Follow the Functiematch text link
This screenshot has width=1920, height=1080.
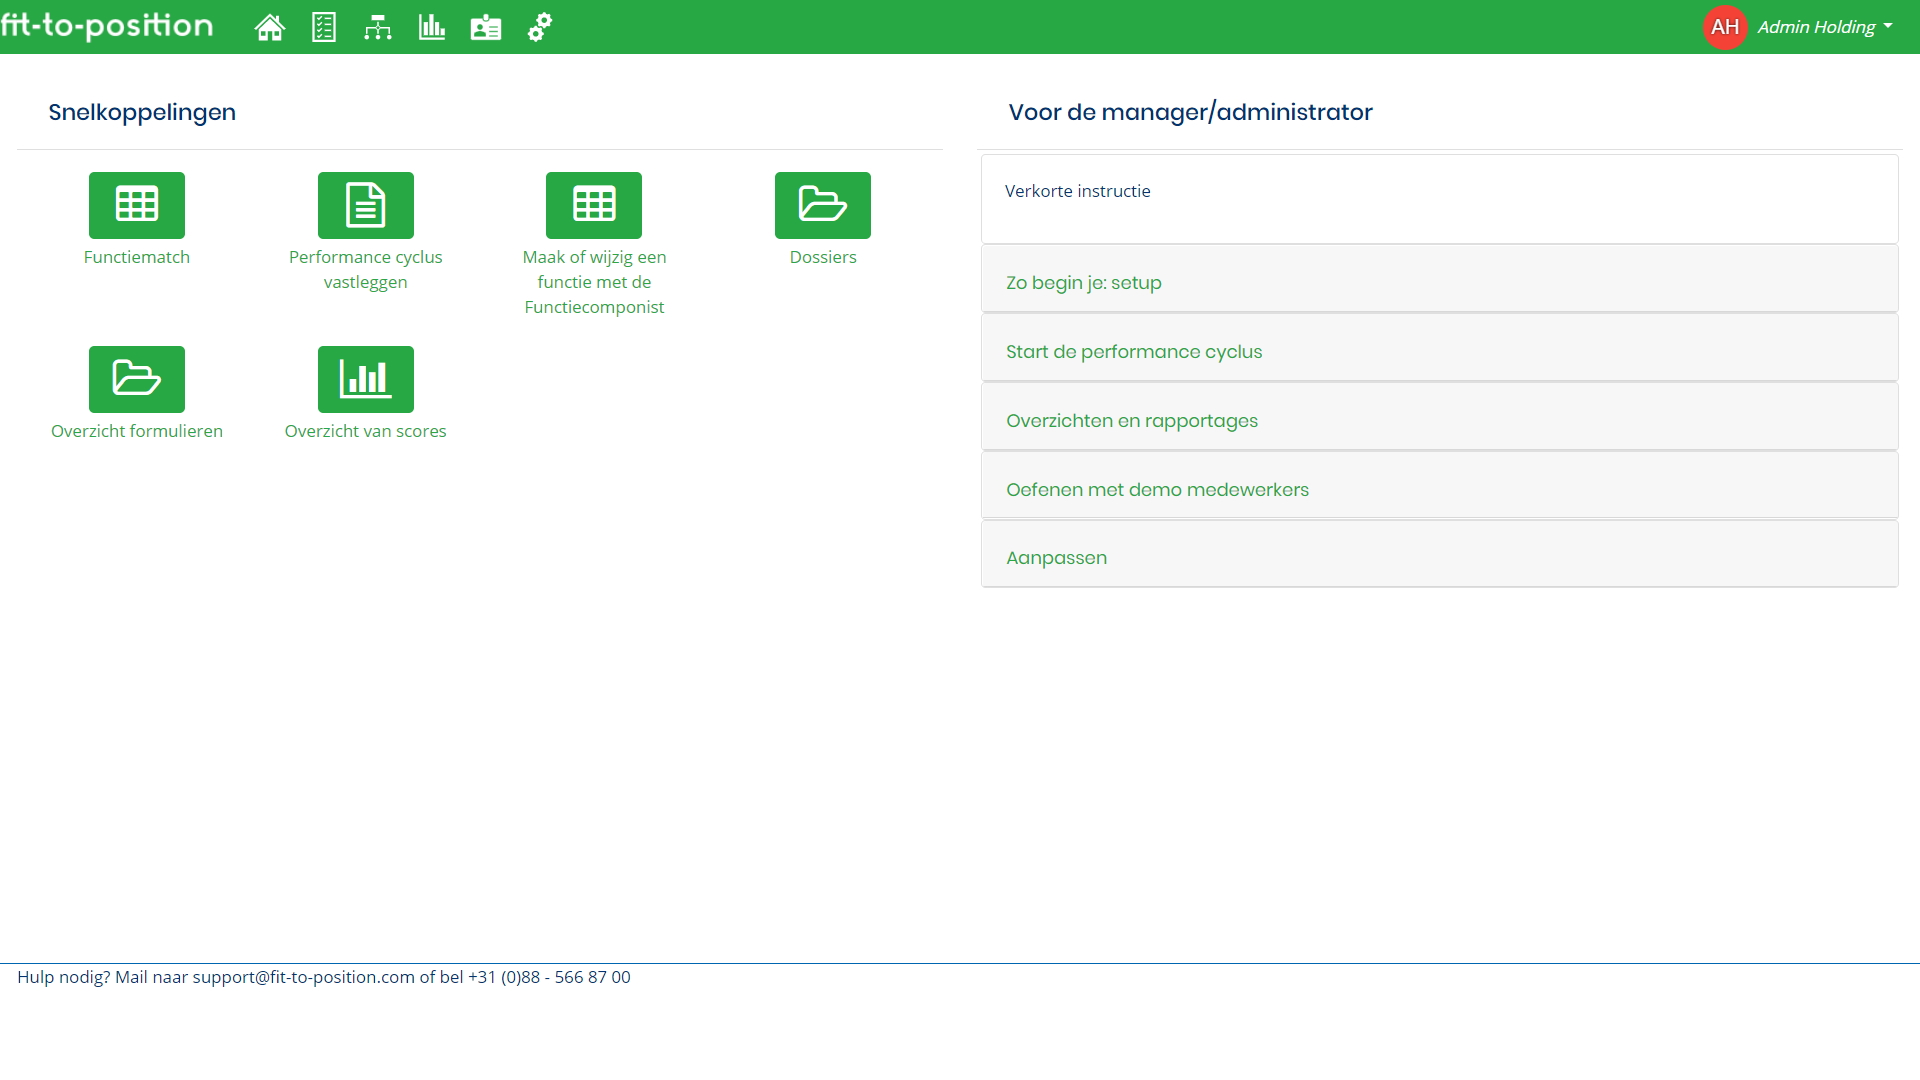[x=137, y=257]
